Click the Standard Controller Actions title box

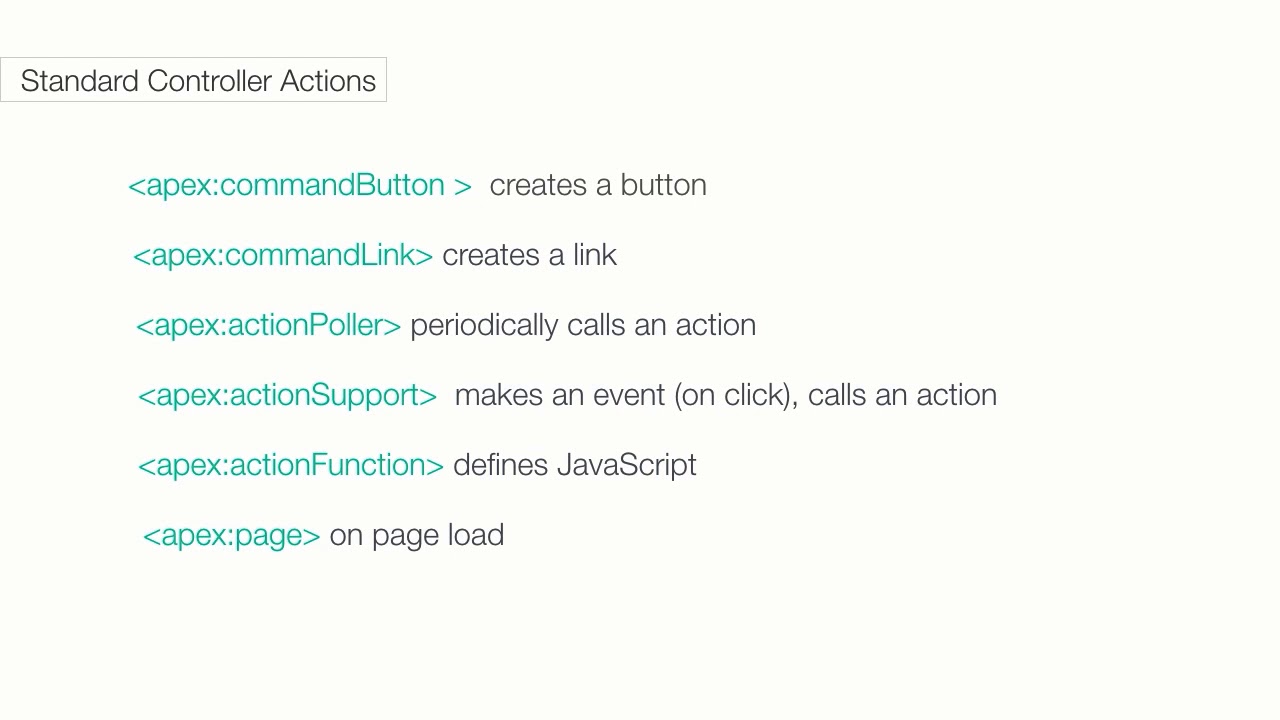(x=193, y=80)
